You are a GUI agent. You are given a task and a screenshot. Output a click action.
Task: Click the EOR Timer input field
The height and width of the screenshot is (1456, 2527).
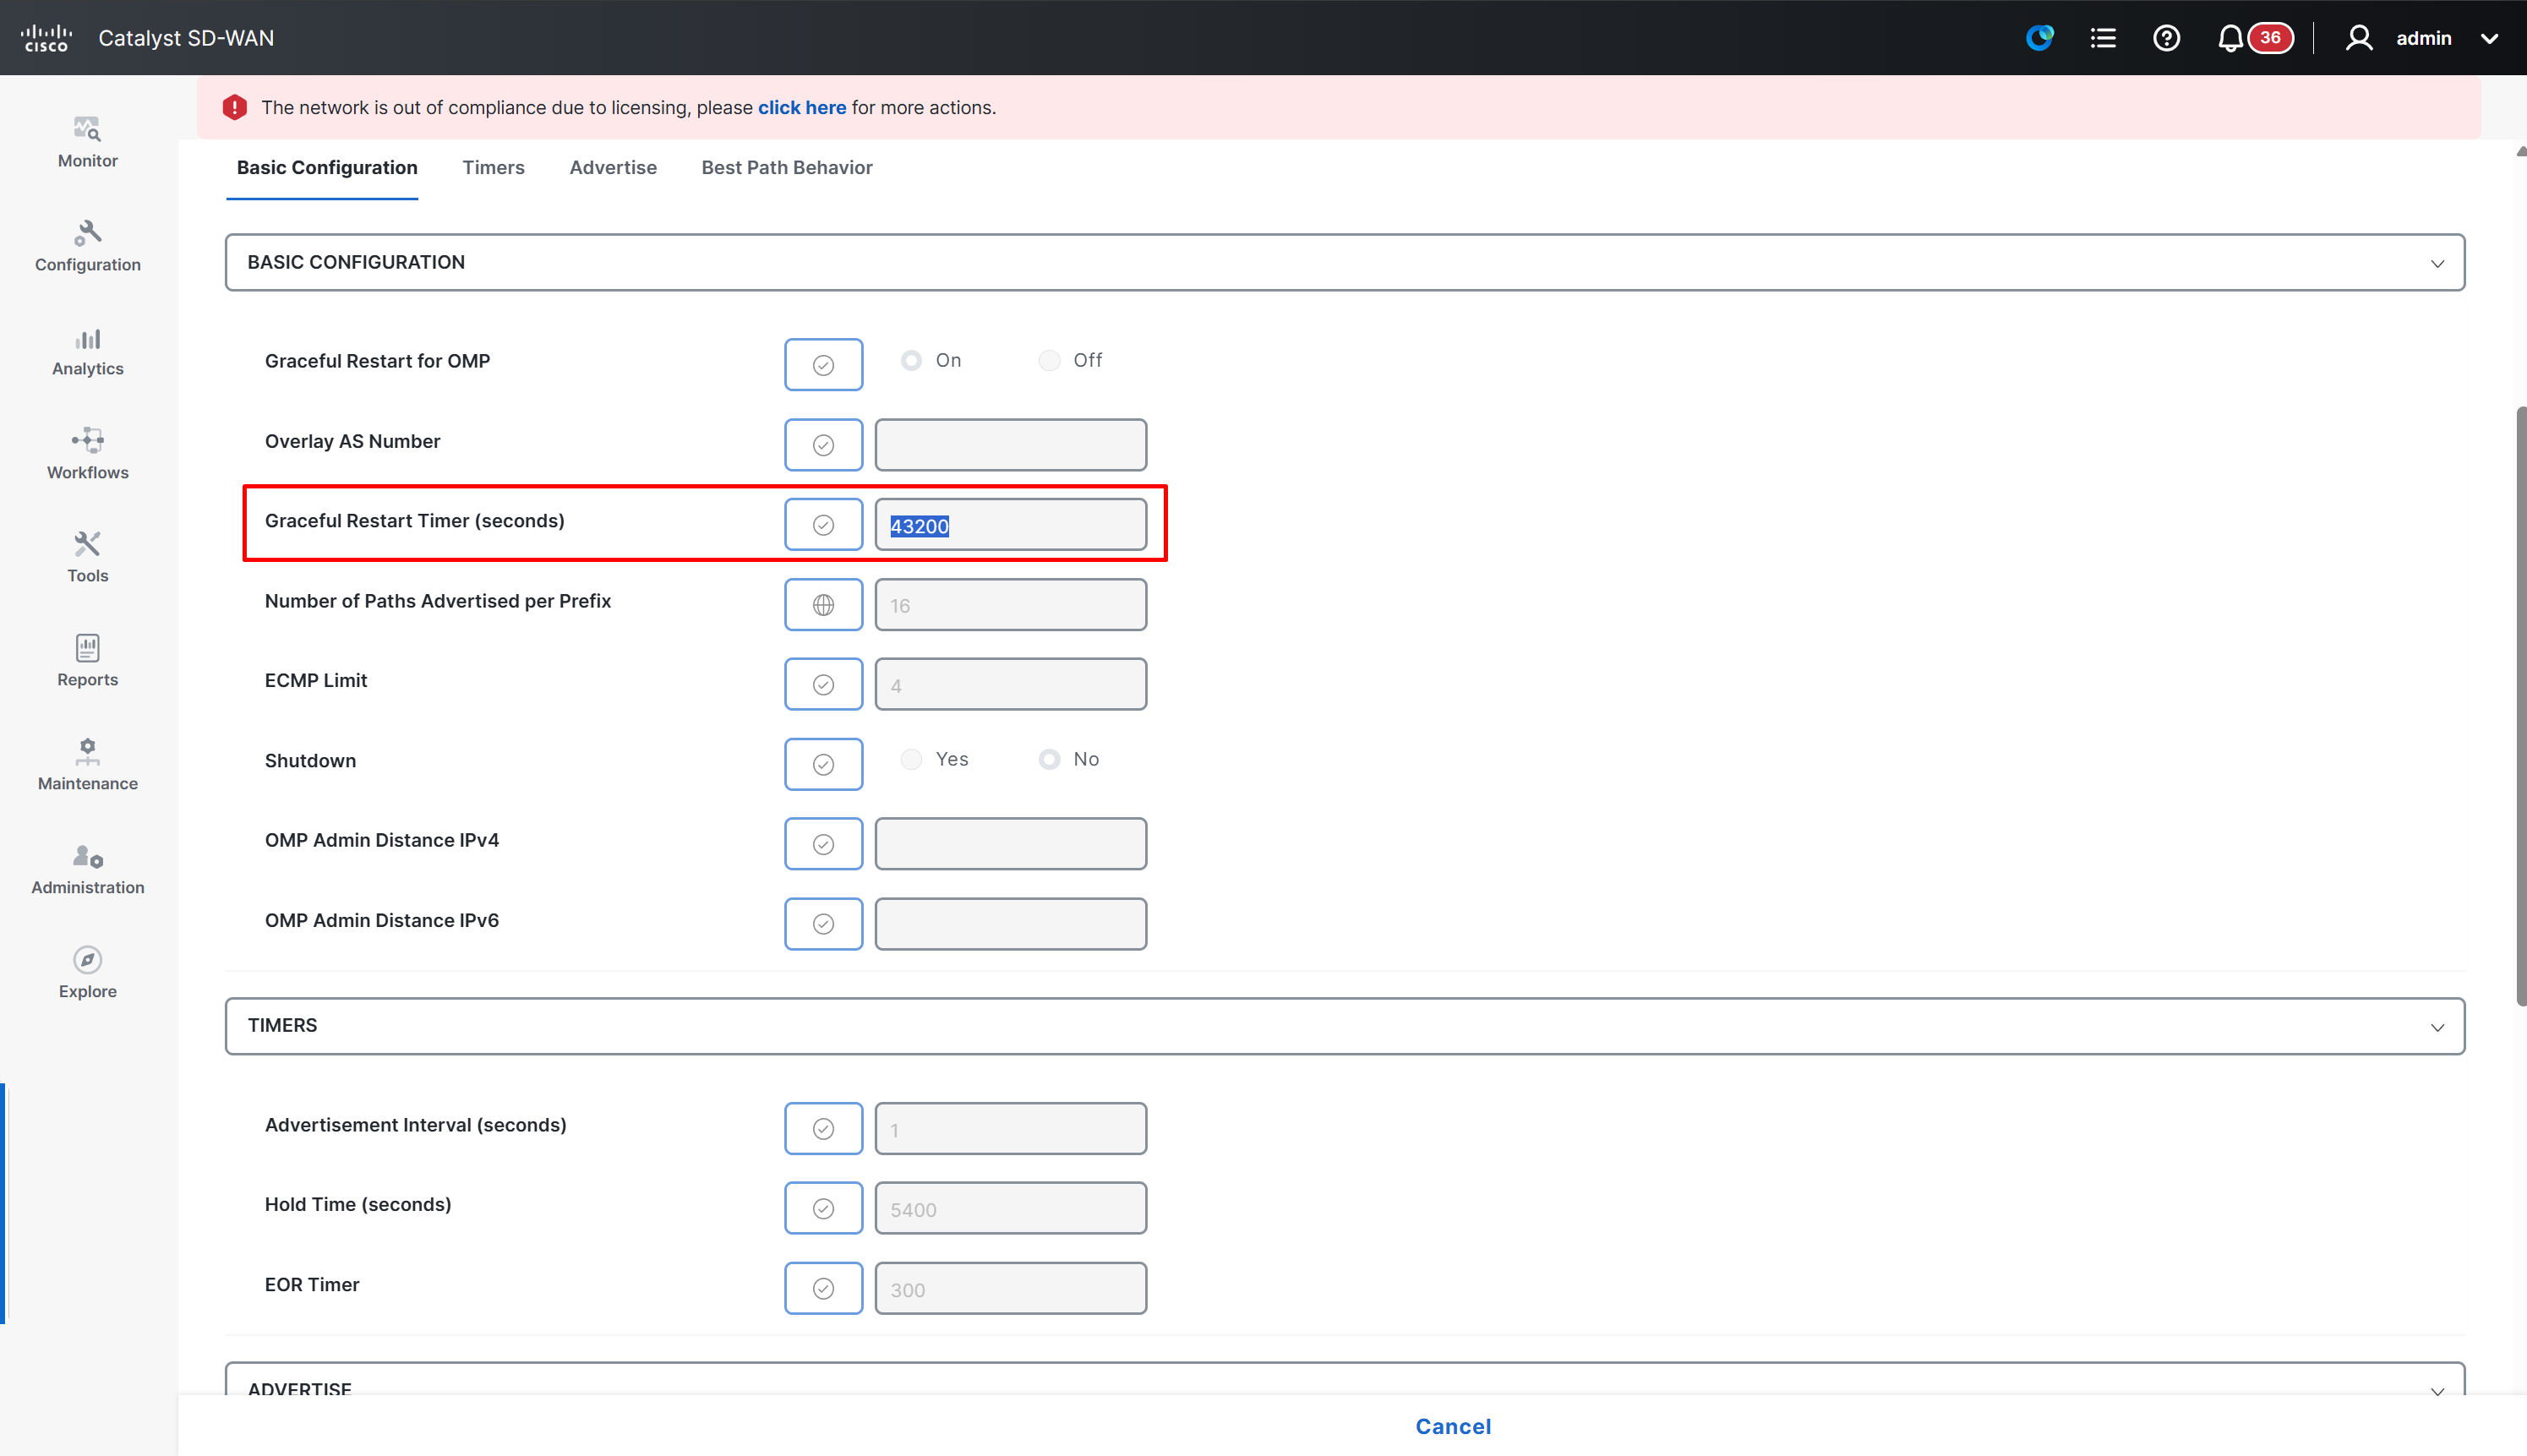[x=1010, y=1288]
